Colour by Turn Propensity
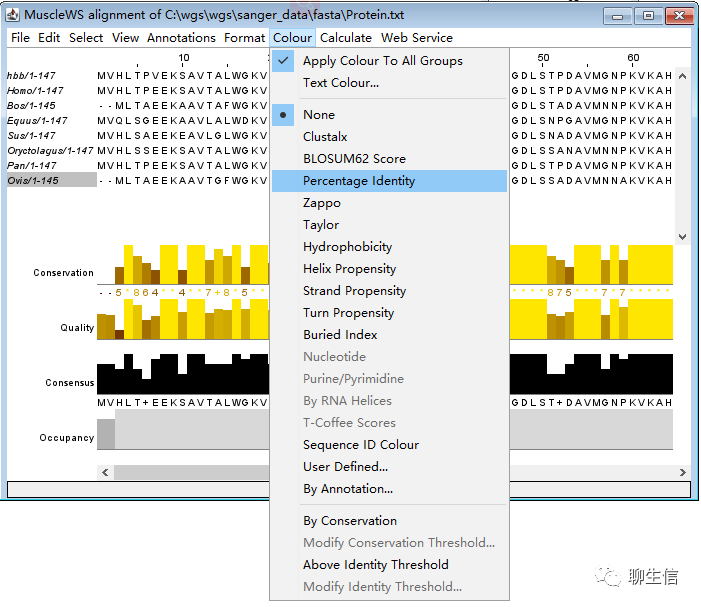701x607 pixels. point(349,312)
